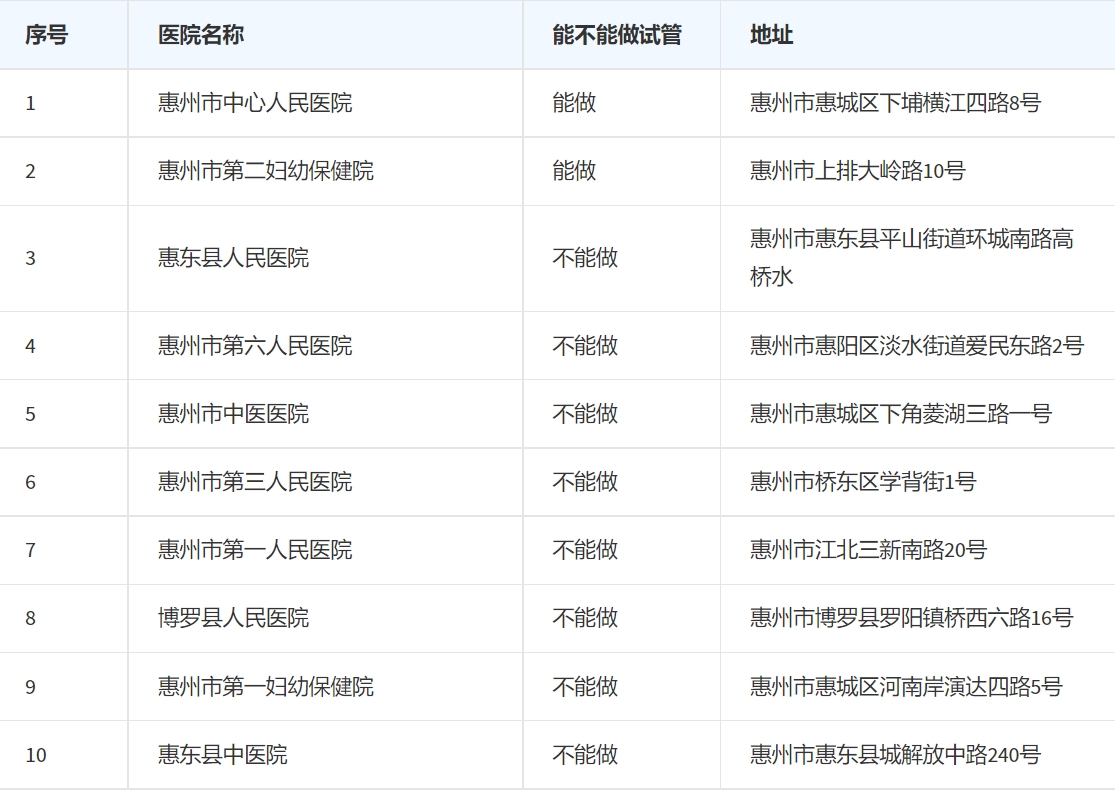Click address 惠州市上排大岭路10号
The image size is (1115, 791).
[x=858, y=171]
